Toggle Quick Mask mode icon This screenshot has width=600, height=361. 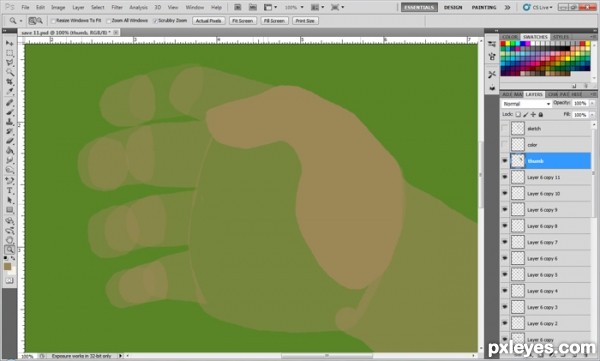[10, 281]
